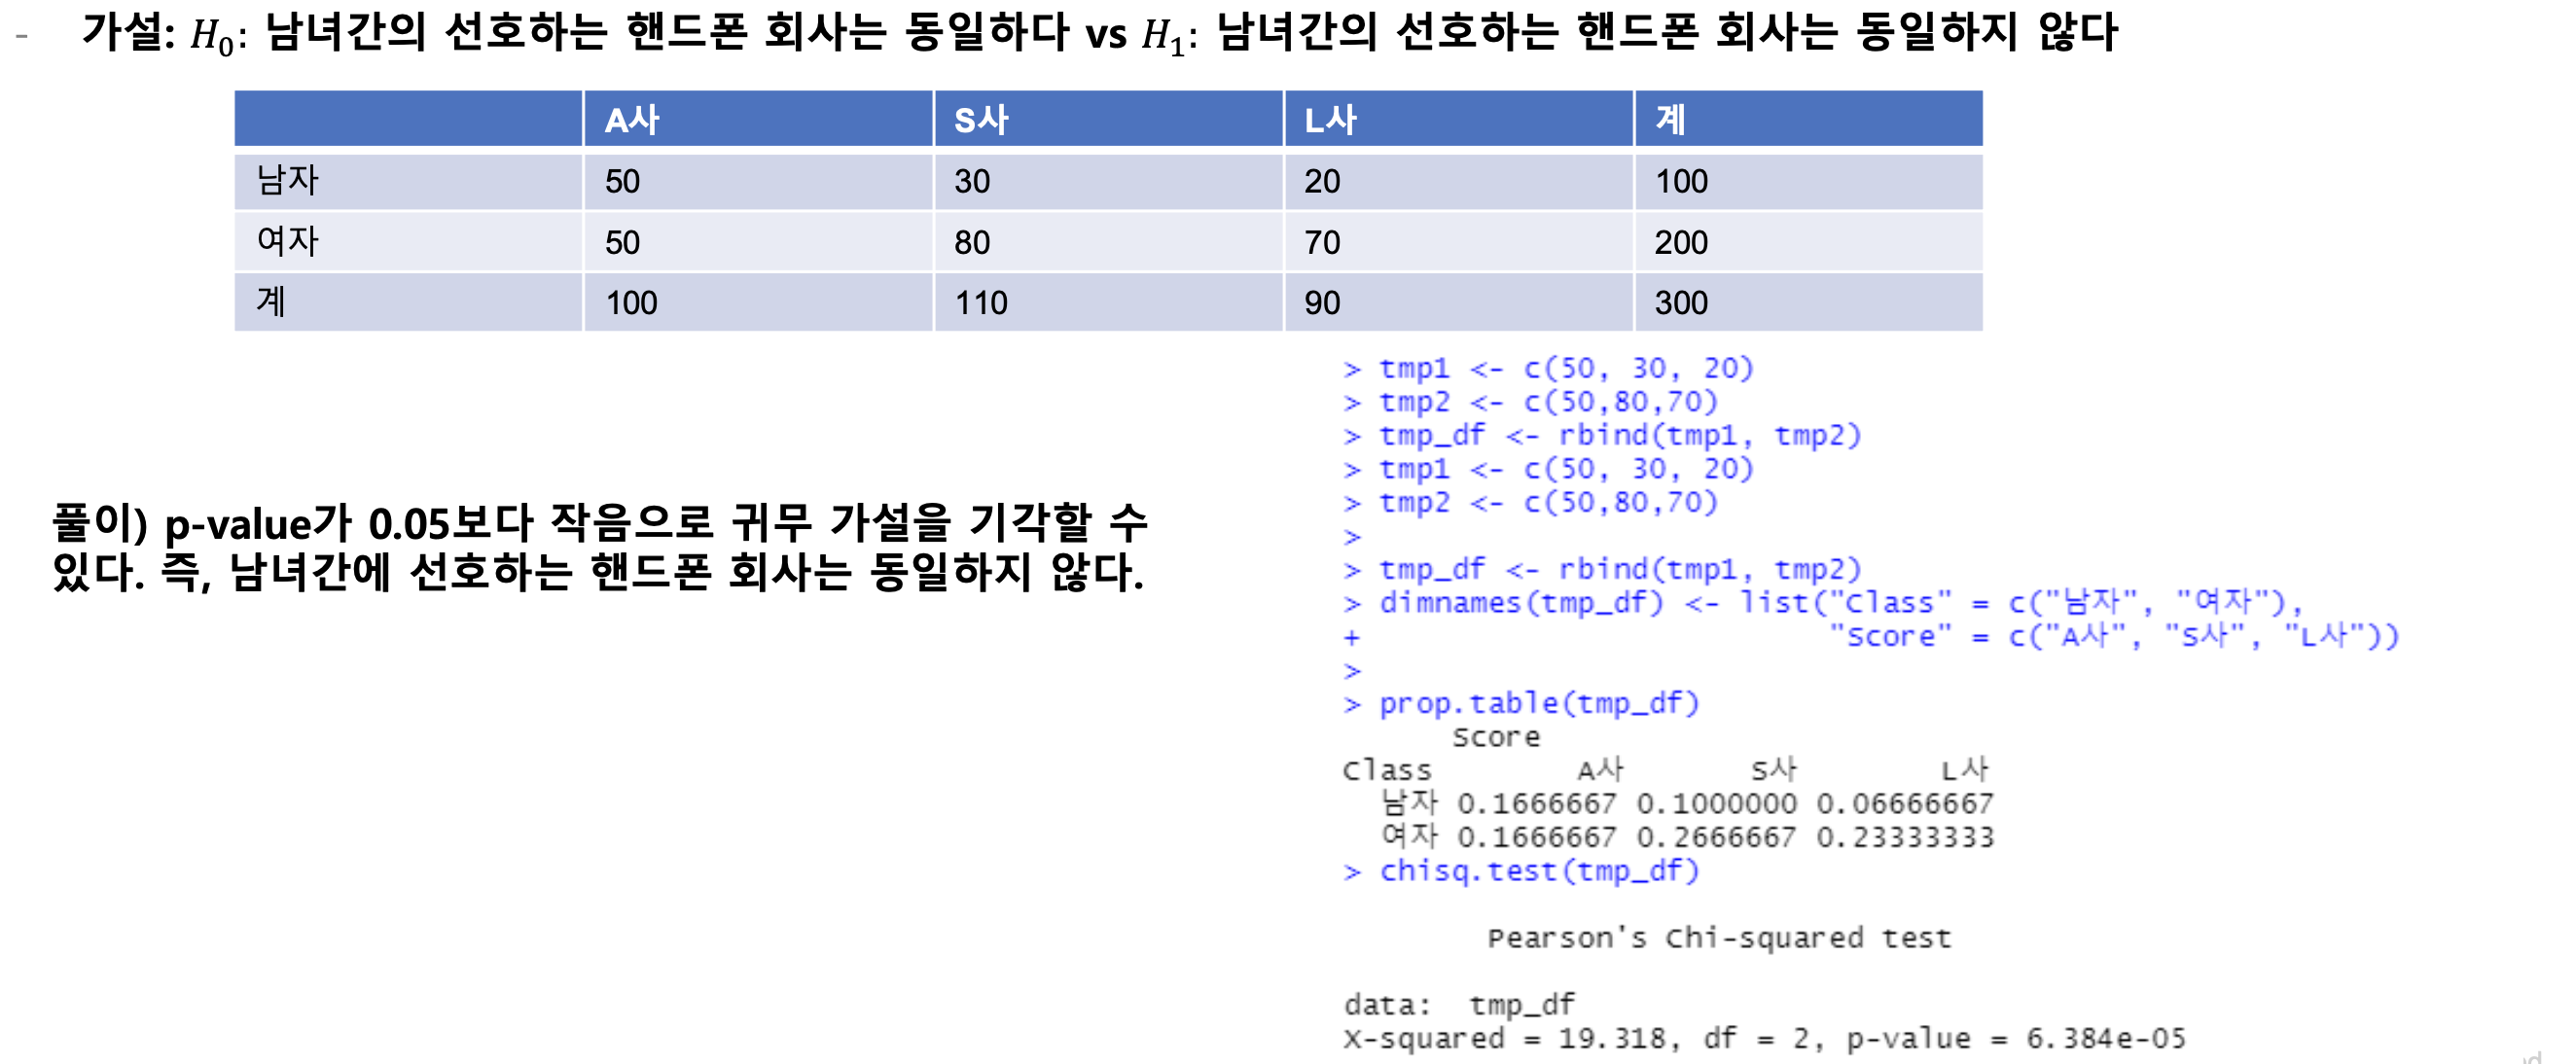Click the chisq.test(tmp_df) code line
The width and height of the screenshot is (2576, 1064).
point(1538,871)
